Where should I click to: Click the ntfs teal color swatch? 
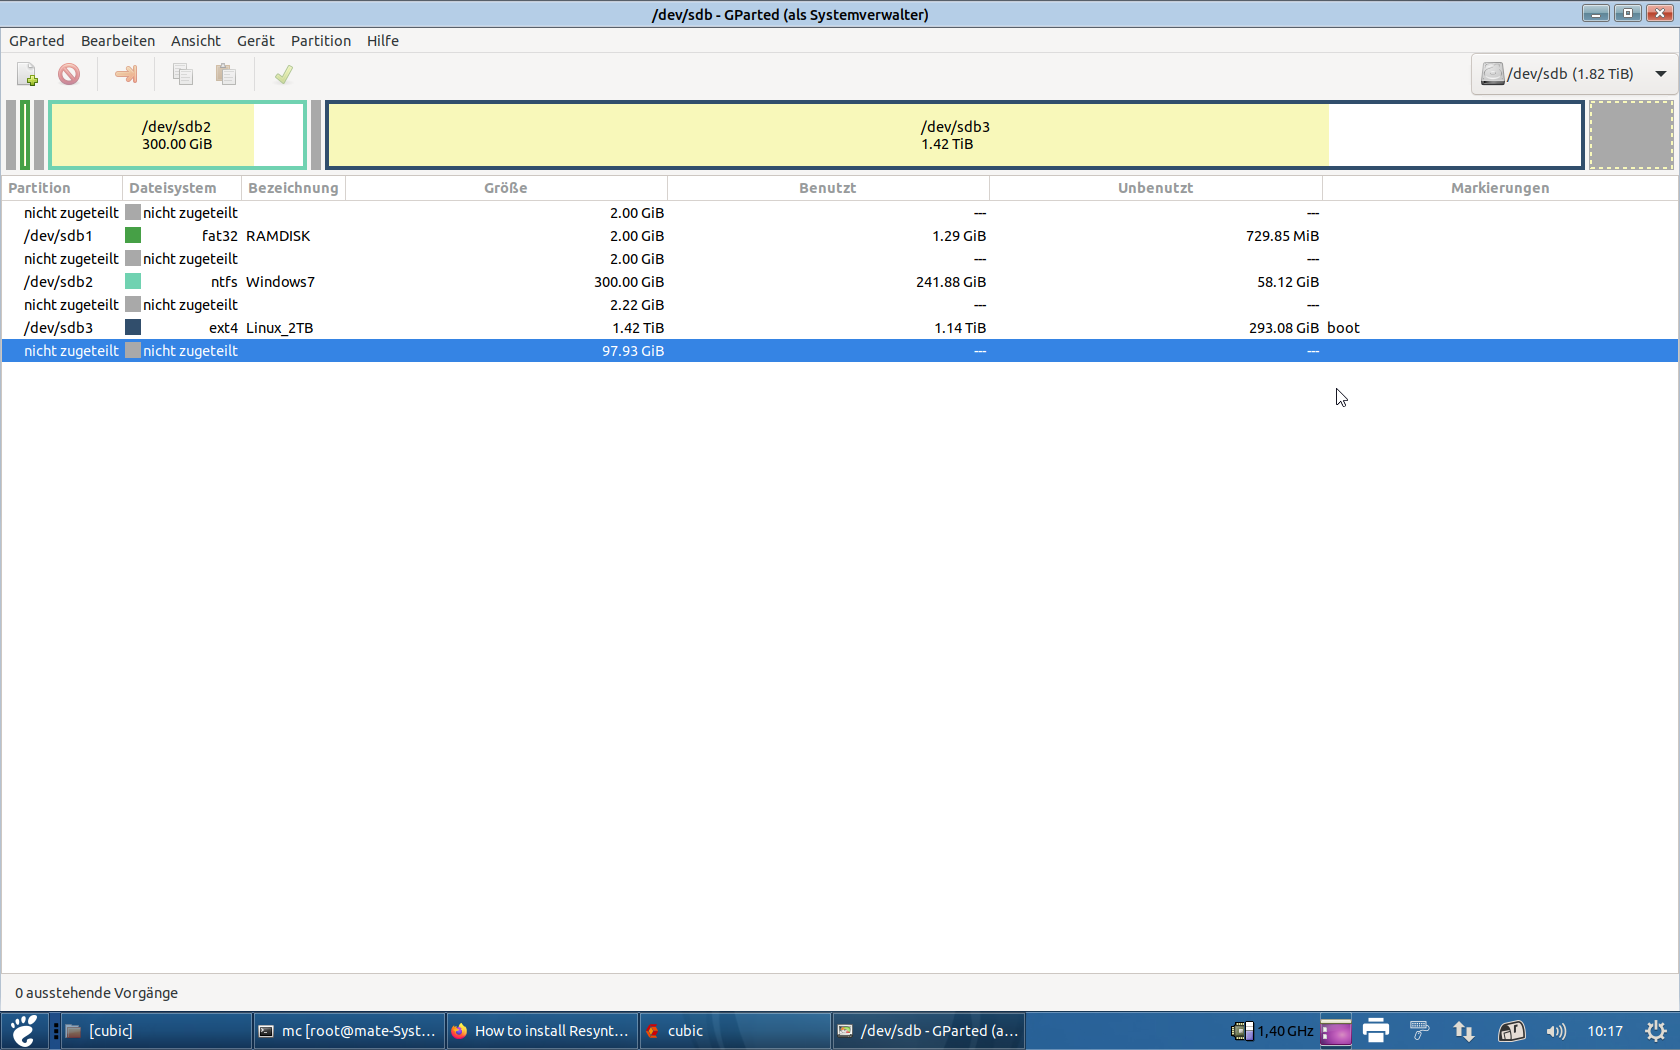pyautogui.click(x=133, y=282)
